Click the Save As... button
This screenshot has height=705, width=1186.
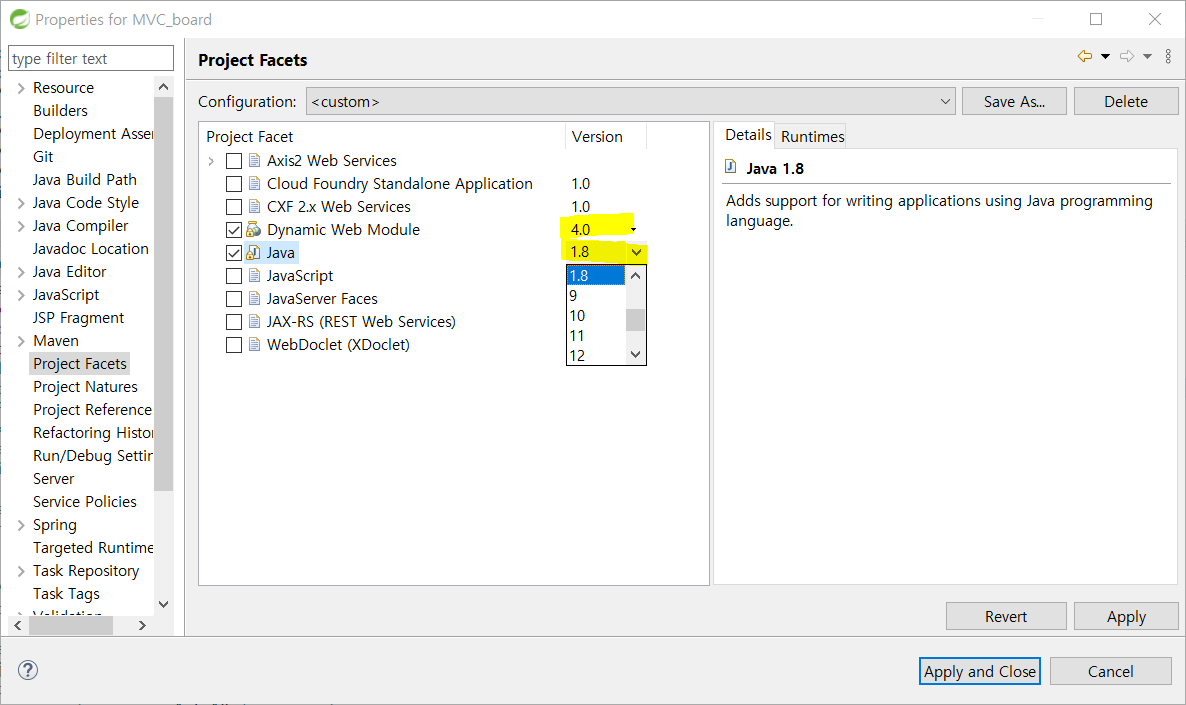click(1014, 101)
